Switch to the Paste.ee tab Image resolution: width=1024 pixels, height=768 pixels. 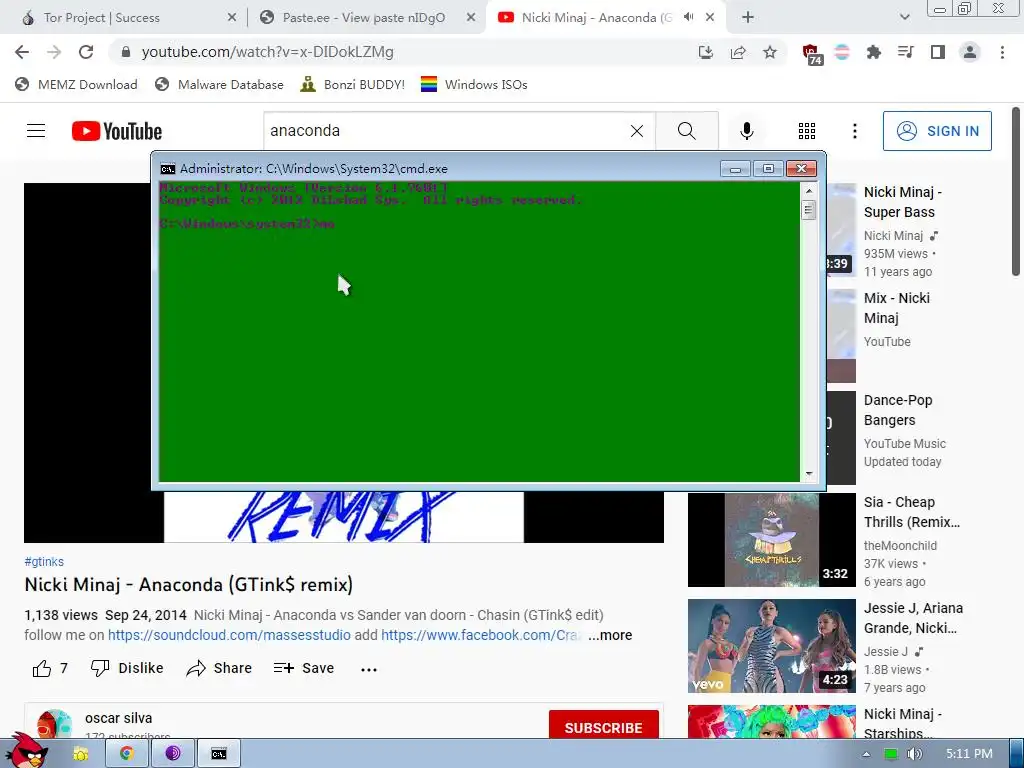pos(364,18)
